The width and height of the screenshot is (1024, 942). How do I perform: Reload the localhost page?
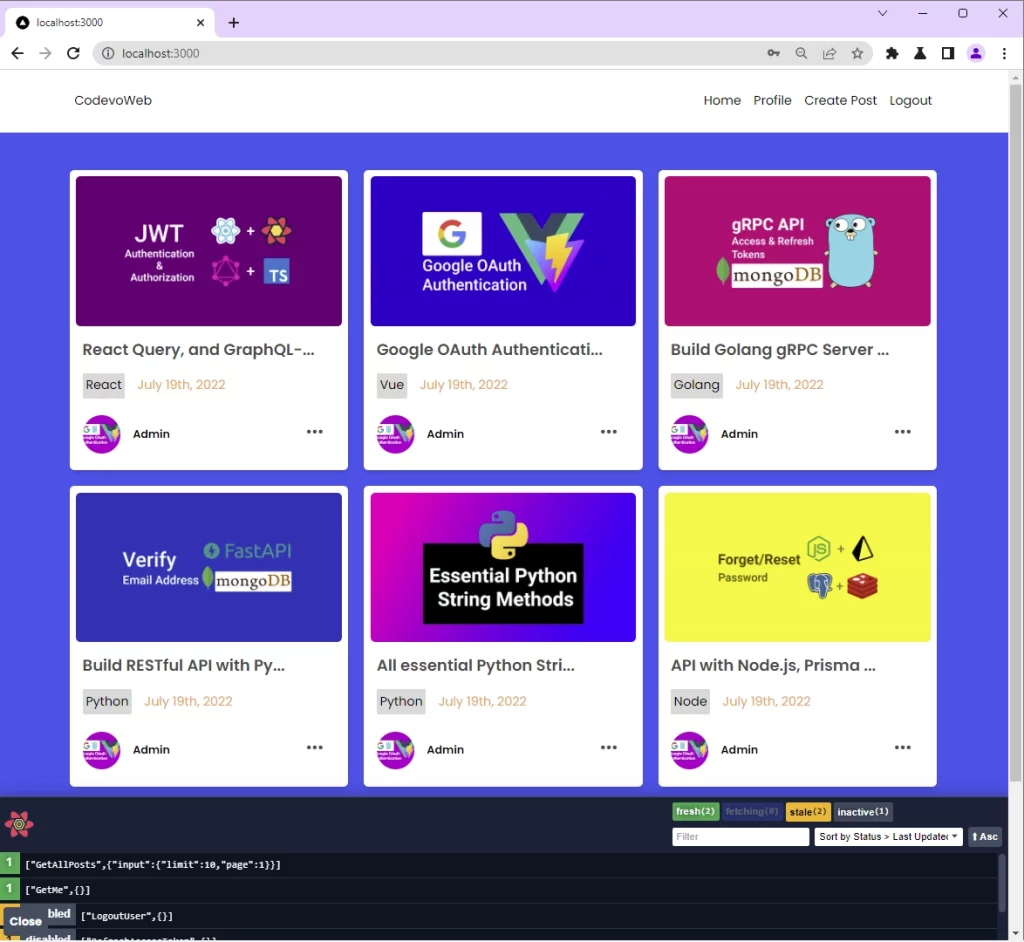[73, 54]
